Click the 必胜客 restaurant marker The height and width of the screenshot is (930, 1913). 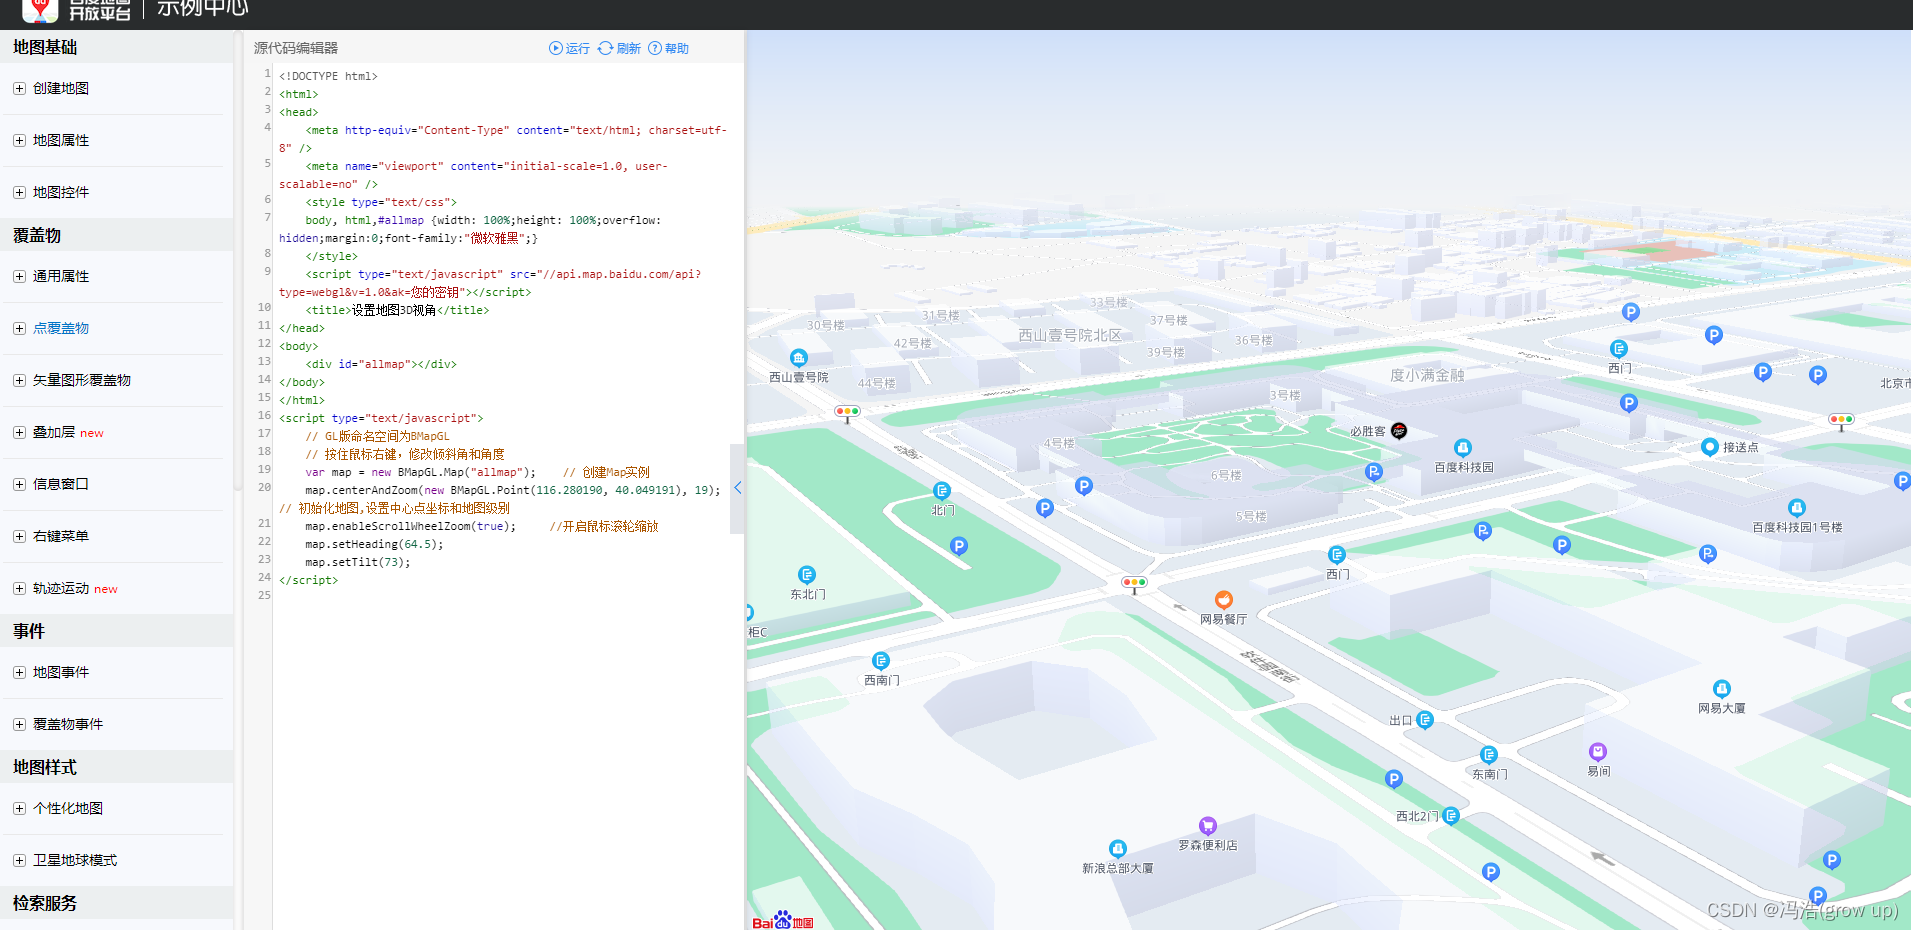(1399, 431)
